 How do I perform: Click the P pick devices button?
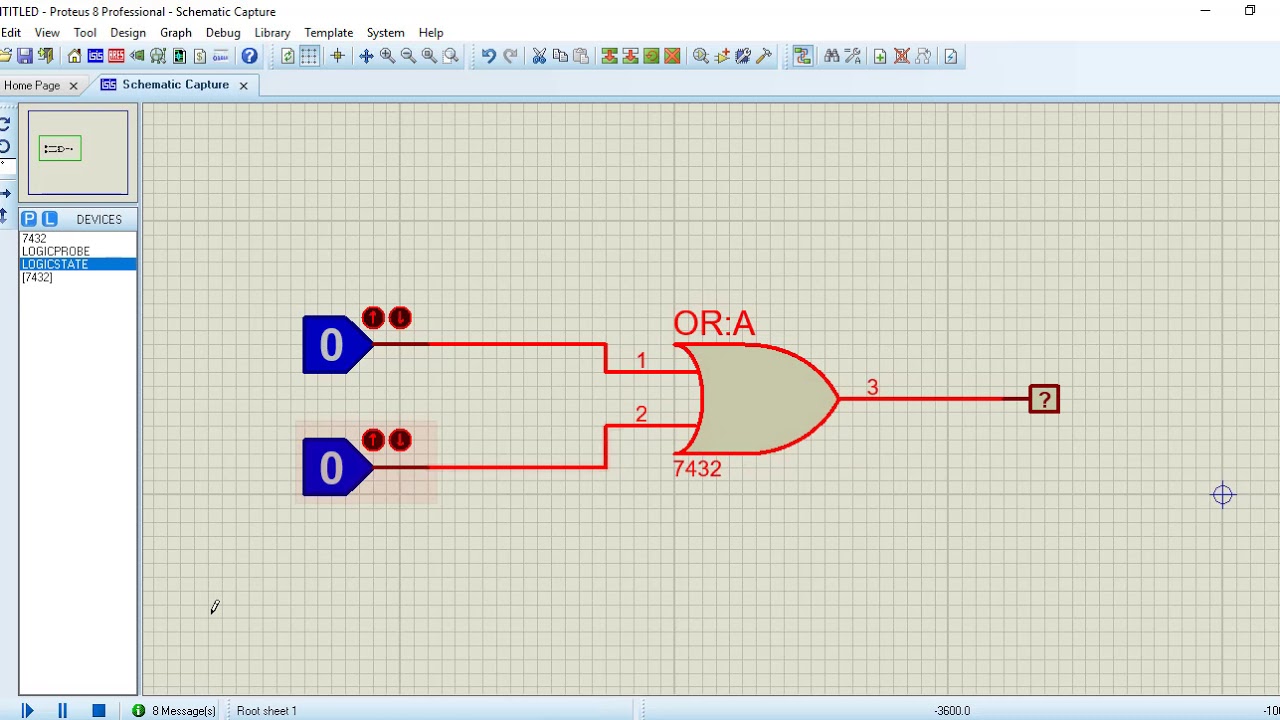pyautogui.click(x=29, y=219)
